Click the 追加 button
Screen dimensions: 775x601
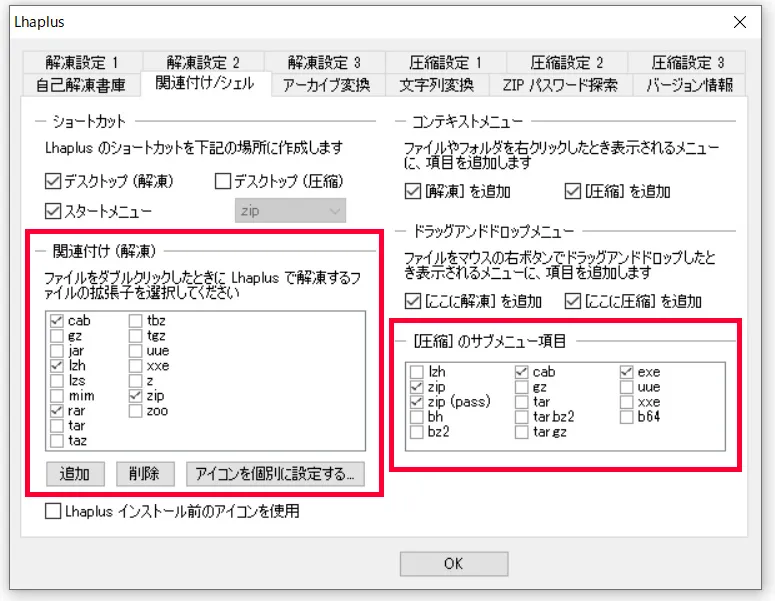(x=75, y=474)
